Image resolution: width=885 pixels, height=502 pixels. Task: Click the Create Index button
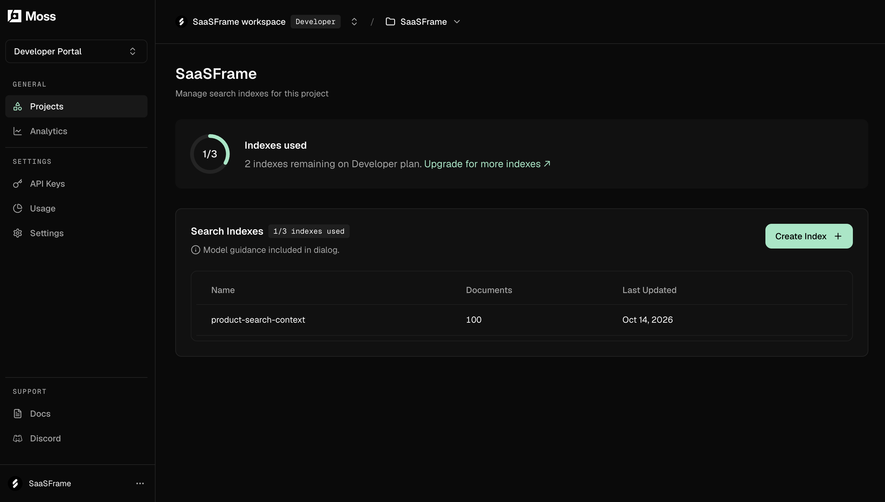click(x=809, y=236)
